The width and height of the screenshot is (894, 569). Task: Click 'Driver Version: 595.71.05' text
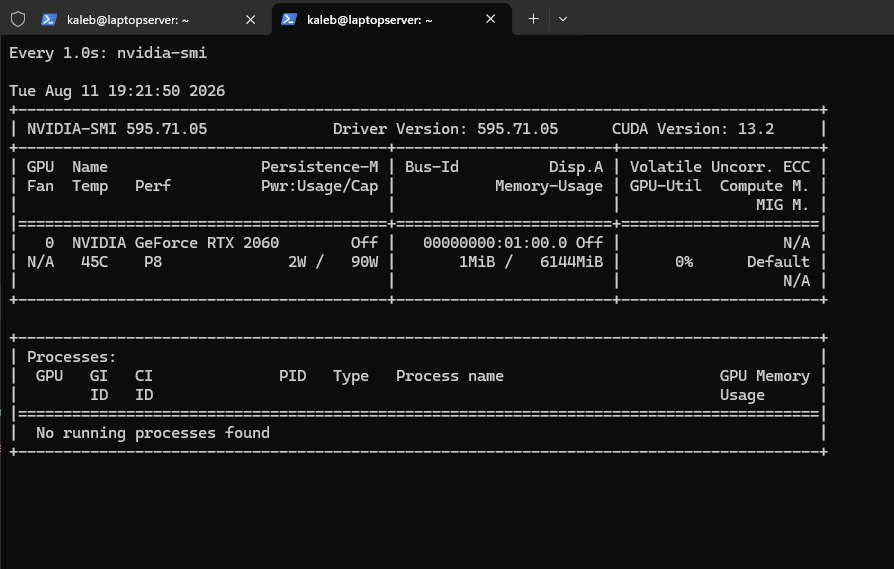(445, 129)
